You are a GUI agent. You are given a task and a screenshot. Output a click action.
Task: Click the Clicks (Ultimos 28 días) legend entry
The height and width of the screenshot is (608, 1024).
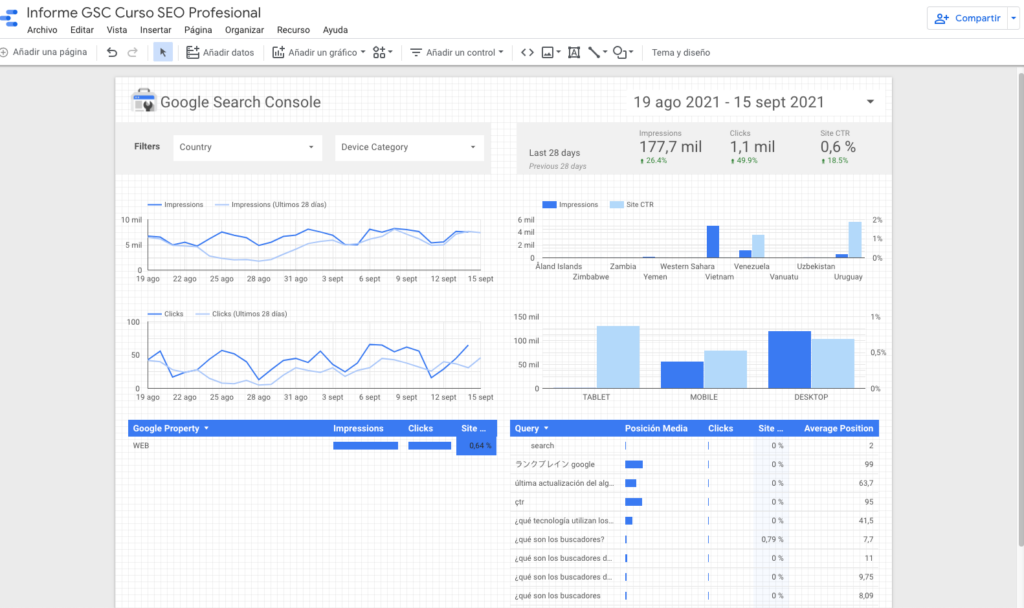242,314
